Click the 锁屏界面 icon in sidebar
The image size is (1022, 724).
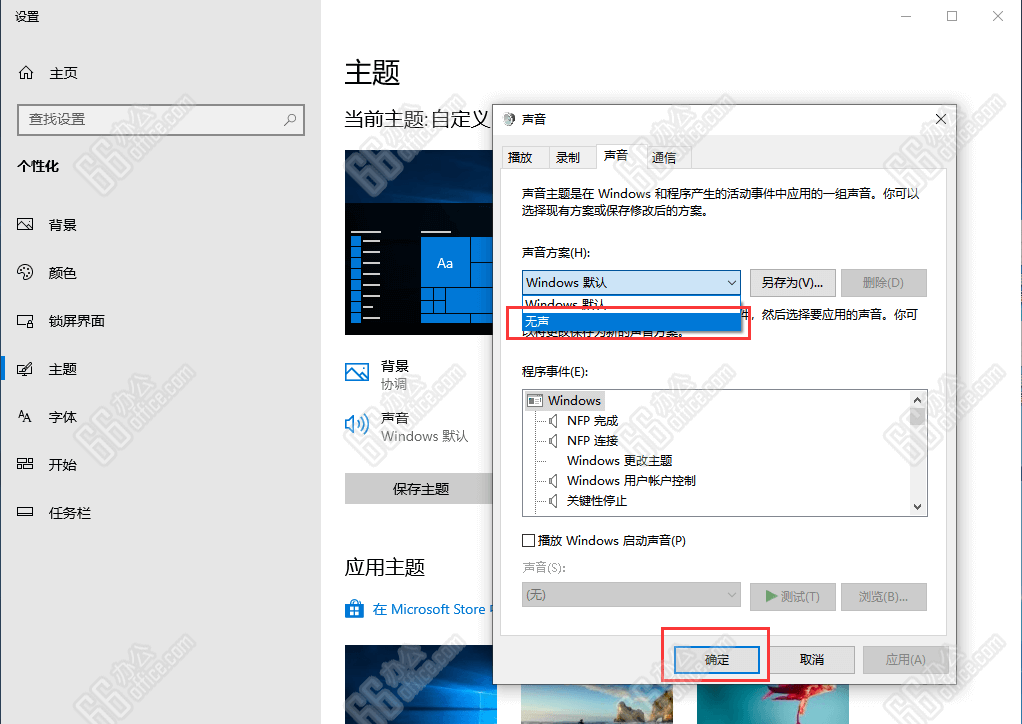25,321
